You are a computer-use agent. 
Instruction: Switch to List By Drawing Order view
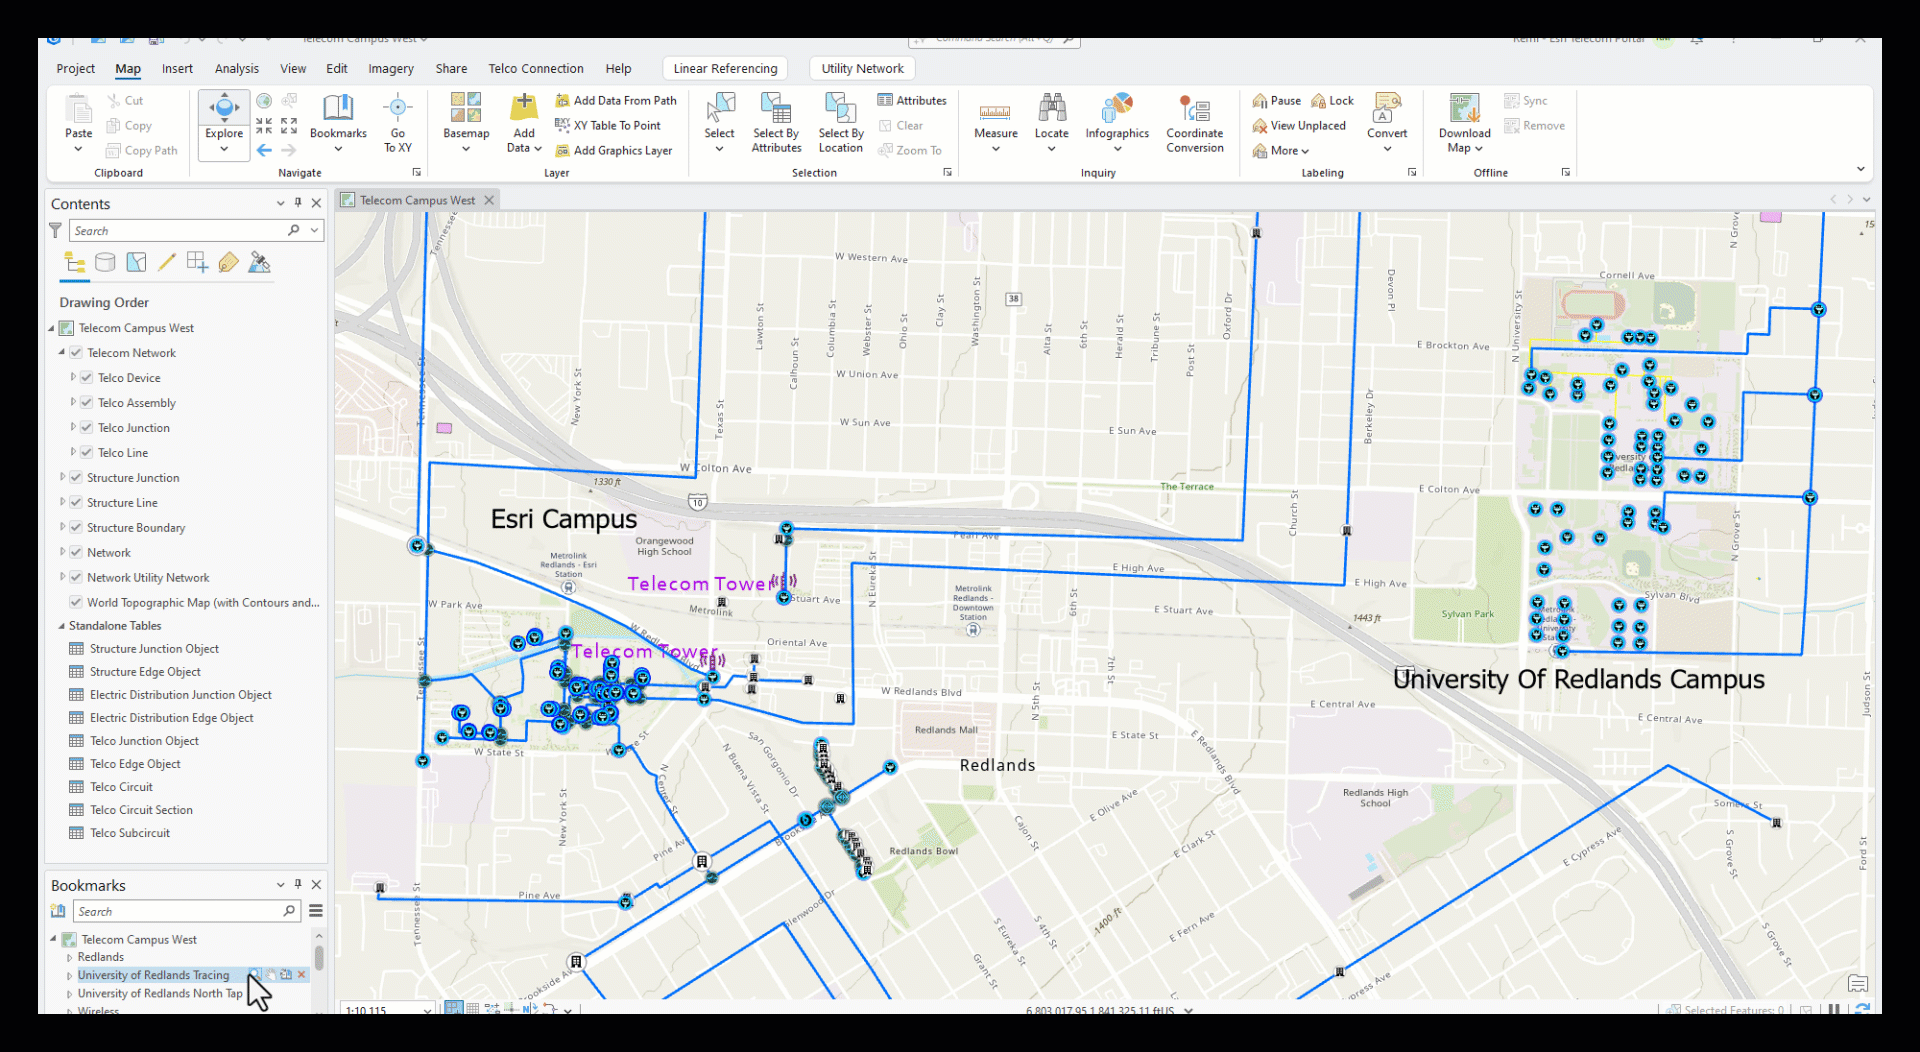74,263
